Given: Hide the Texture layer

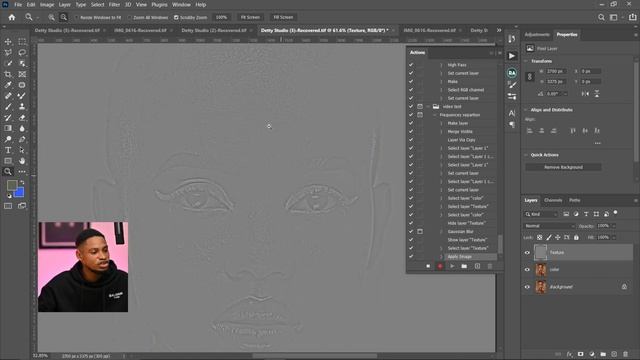Looking at the screenshot, I should [x=527, y=253].
